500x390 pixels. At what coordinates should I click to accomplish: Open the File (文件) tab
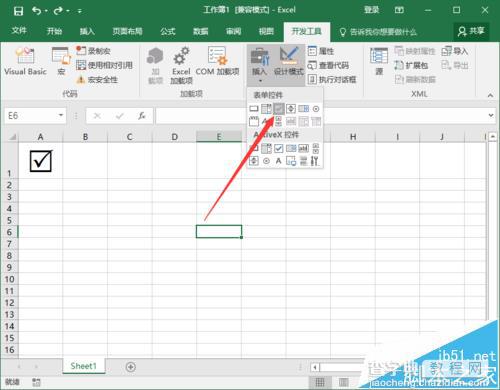tap(19, 31)
